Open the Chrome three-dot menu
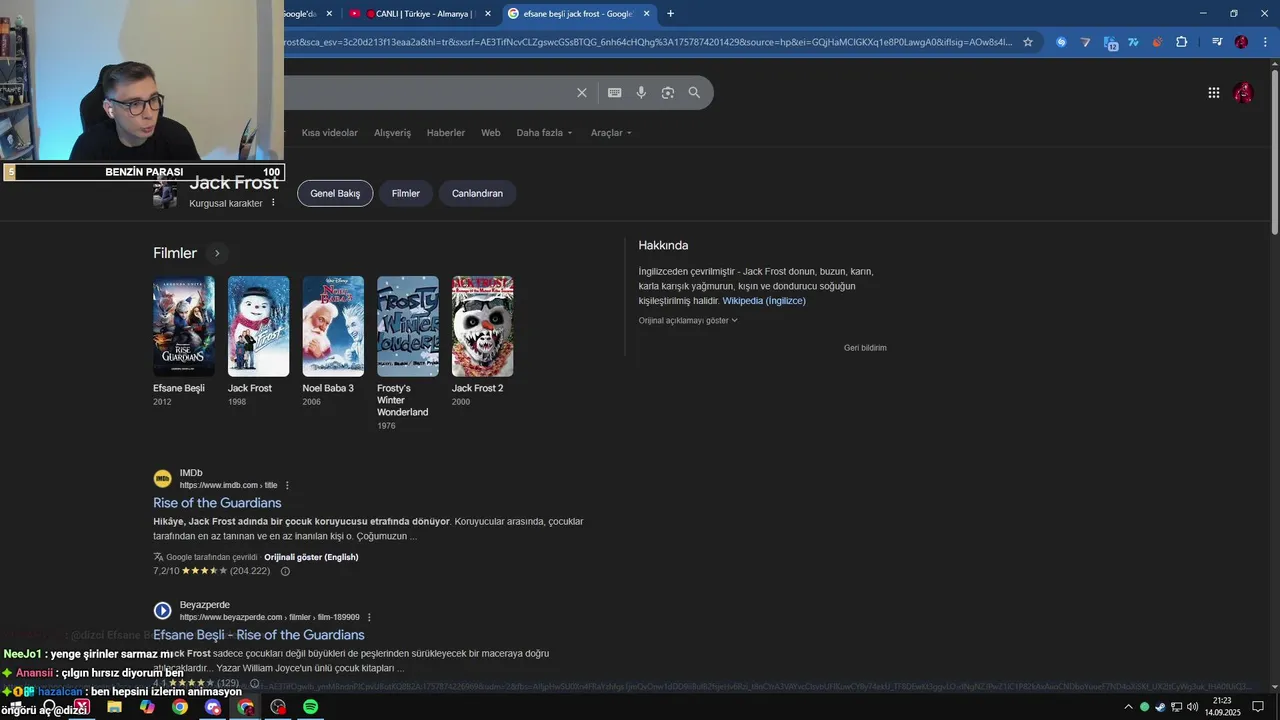Screen dimensions: 1280x720 [1265, 42]
